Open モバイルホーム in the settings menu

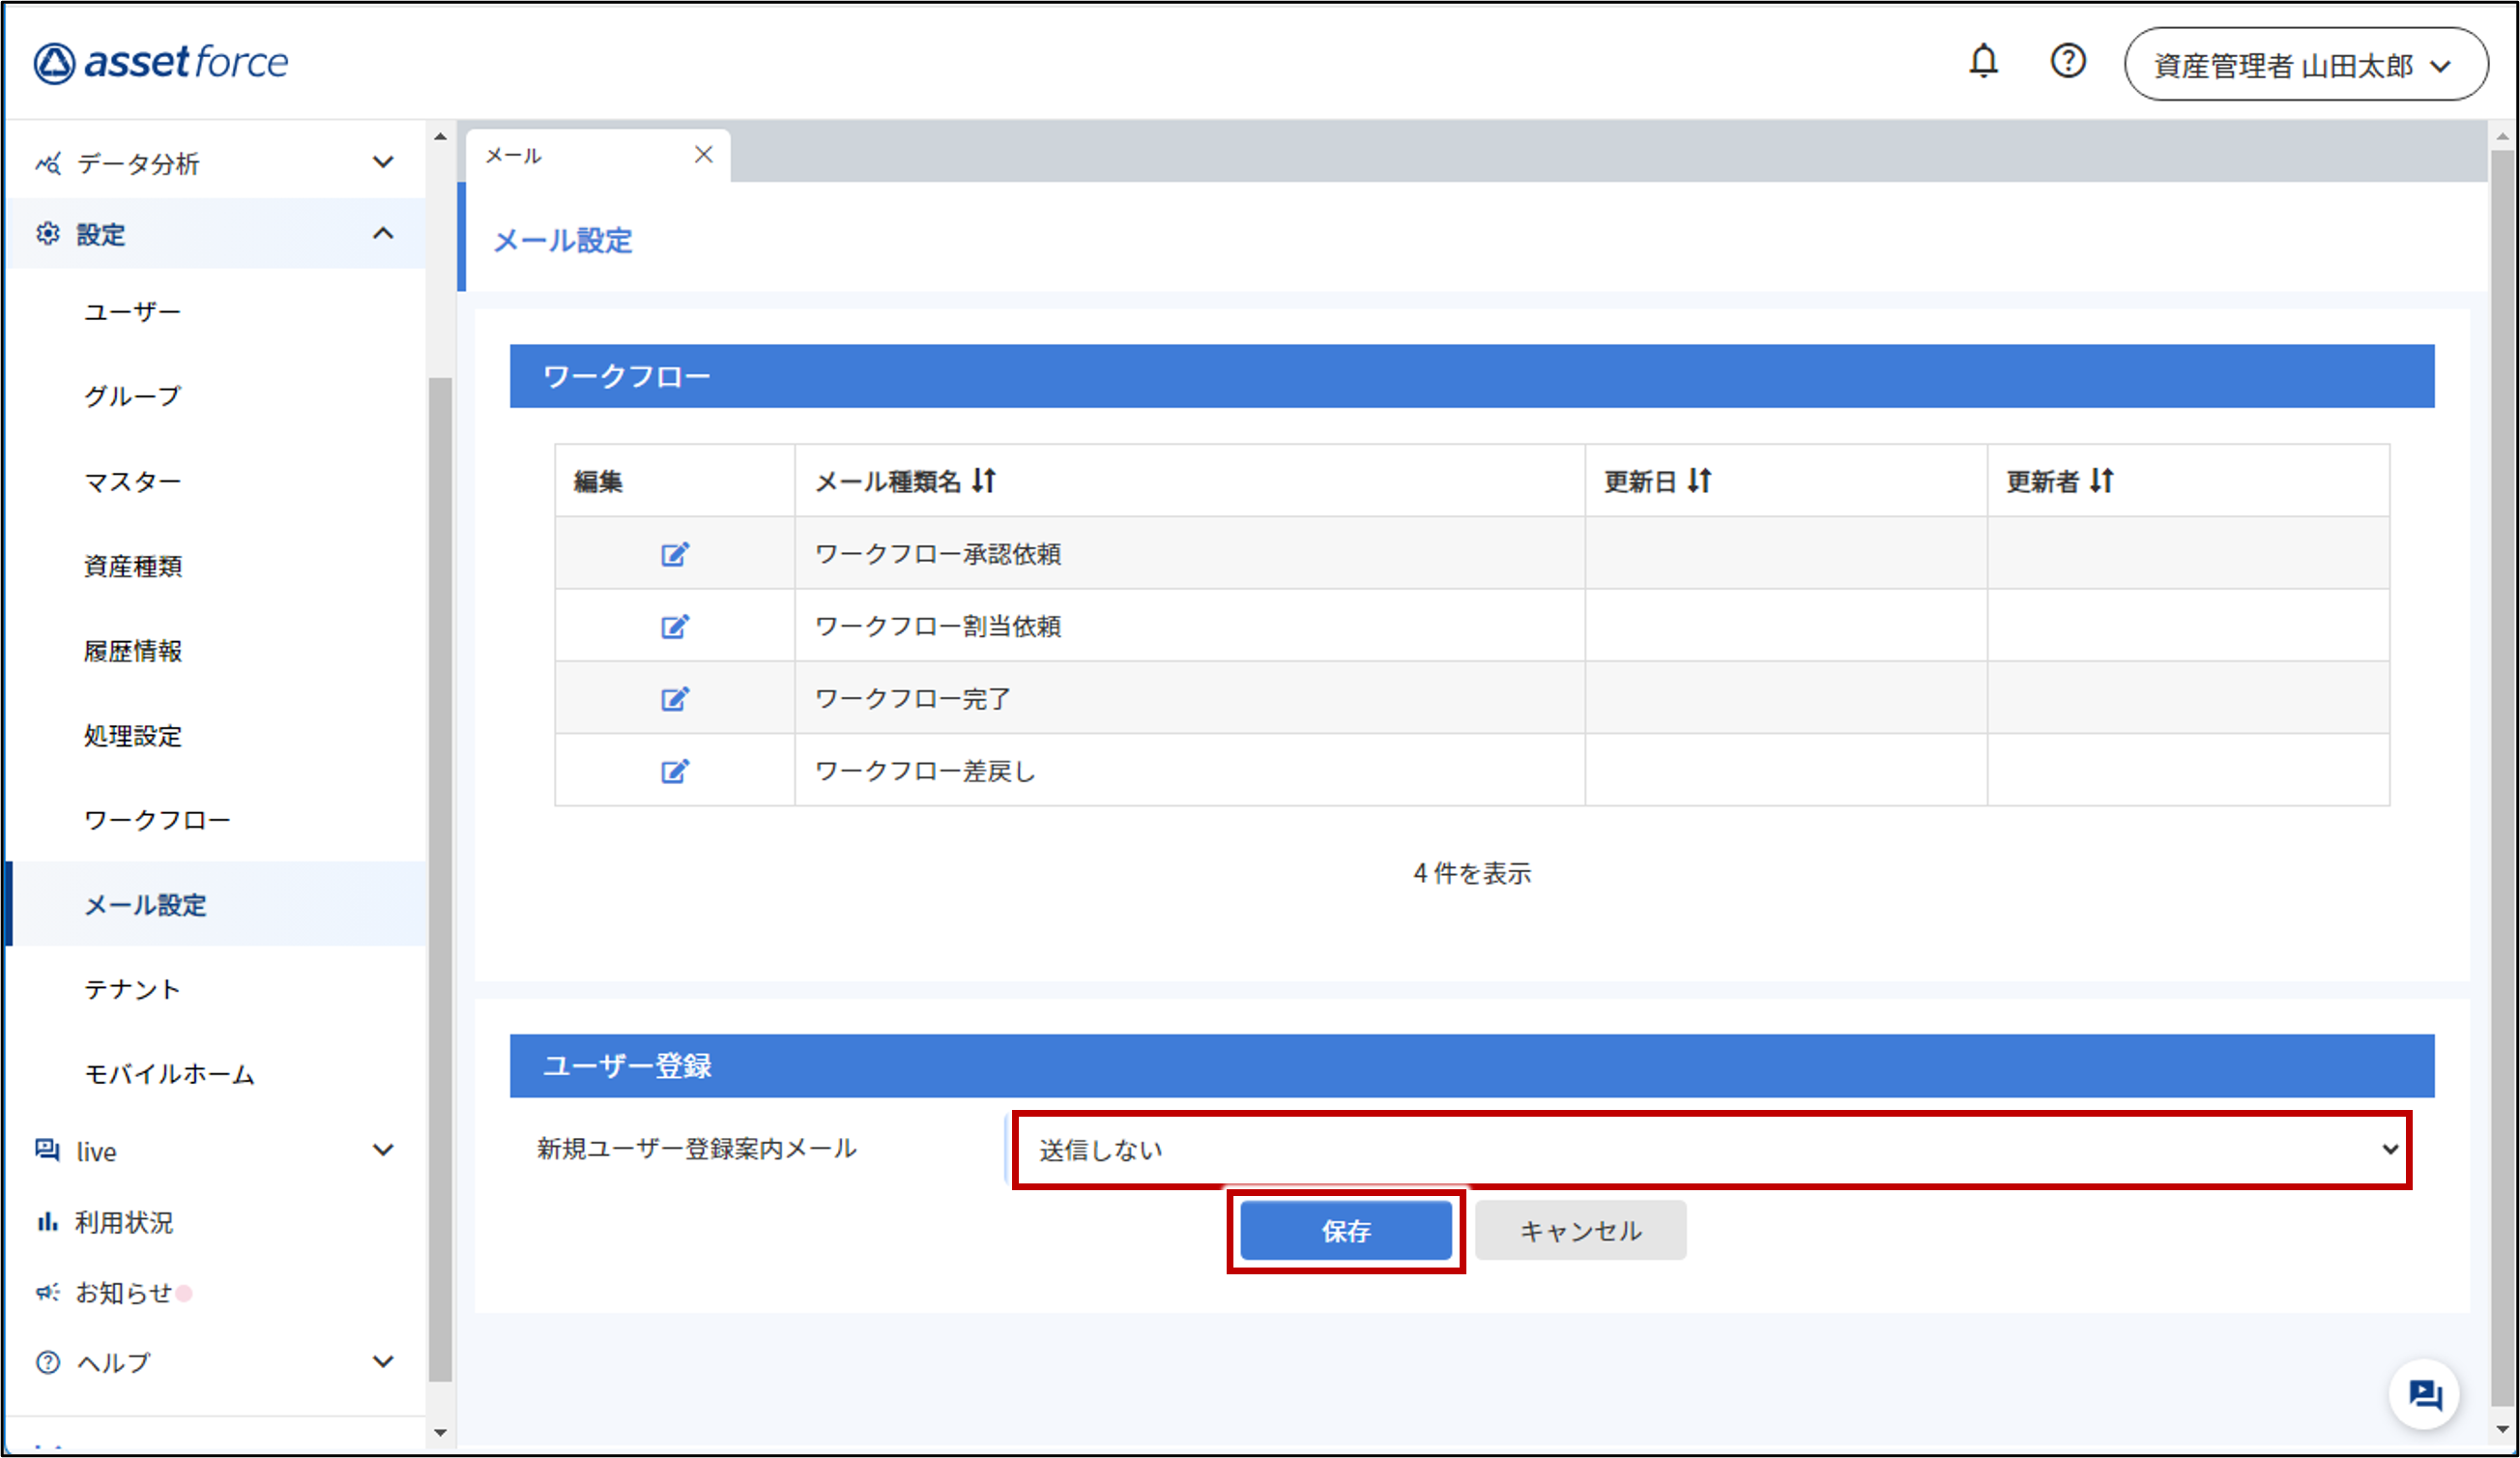[x=169, y=1074]
